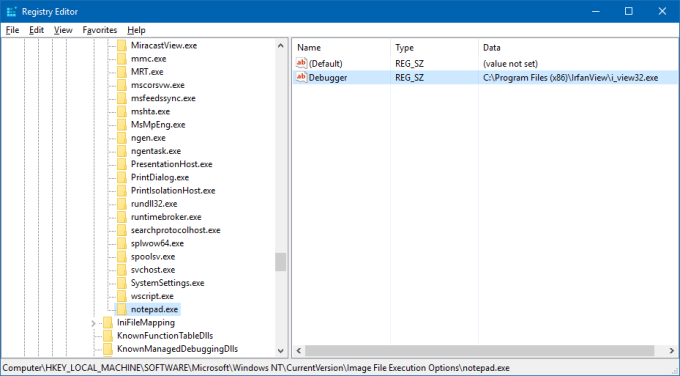The image size is (680, 376).
Task: Click the tree pane scroll up arrow
Action: 281,46
